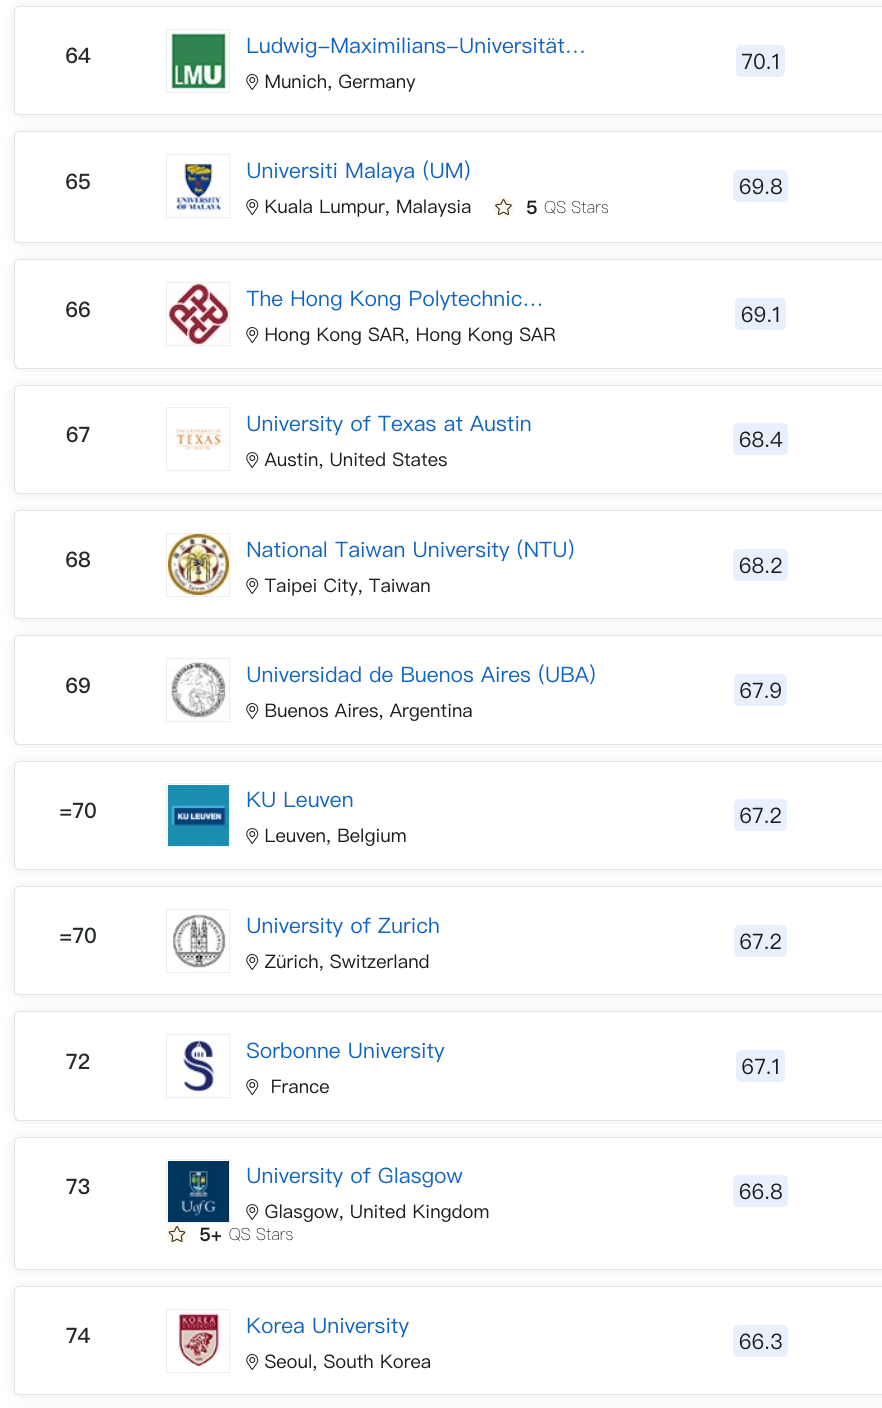Click the Universiti Malaya crest logo
Viewport: 882px width, 1408px height.
198,186
